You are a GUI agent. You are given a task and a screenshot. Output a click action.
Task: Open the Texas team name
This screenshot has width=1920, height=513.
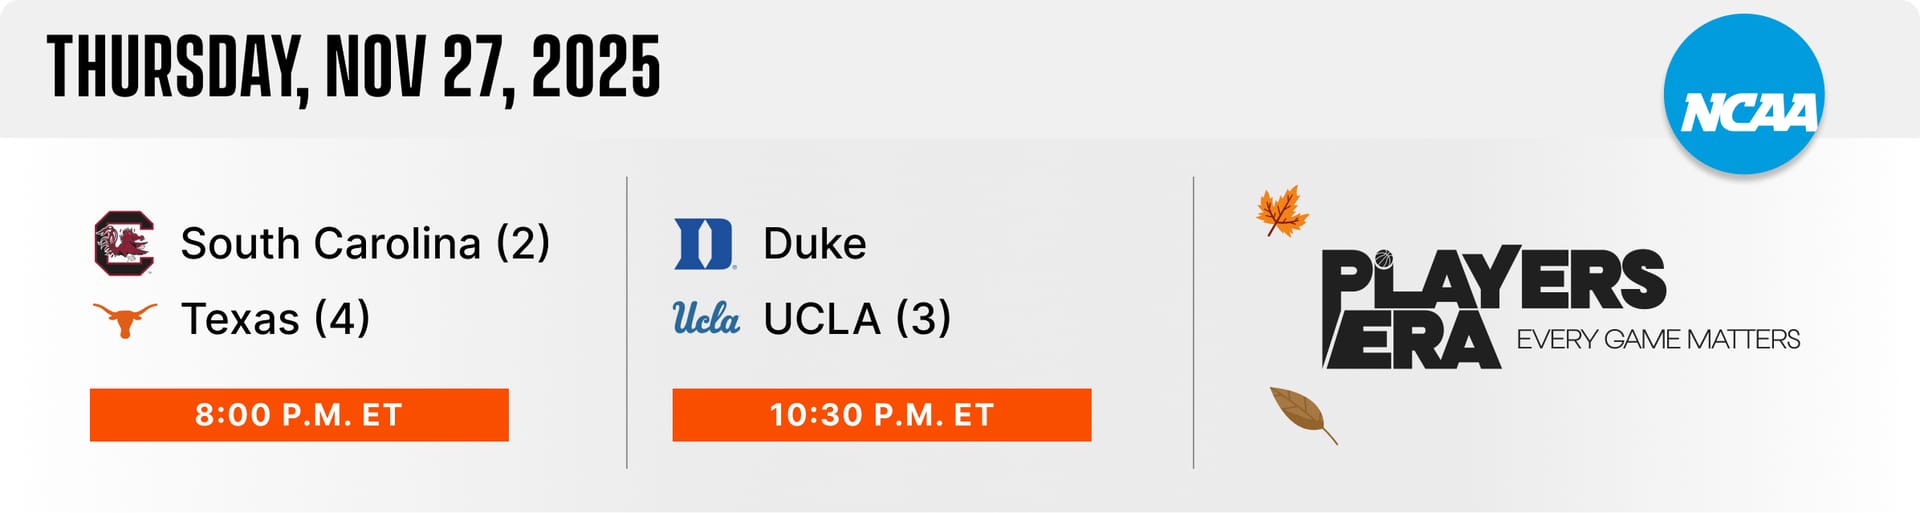tap(240, 320)
